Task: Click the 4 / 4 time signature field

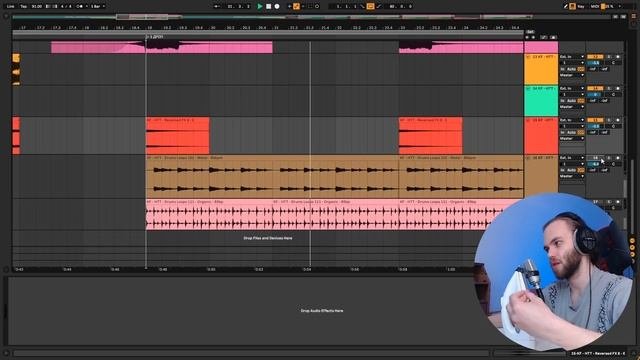Action: coord(67,6)
